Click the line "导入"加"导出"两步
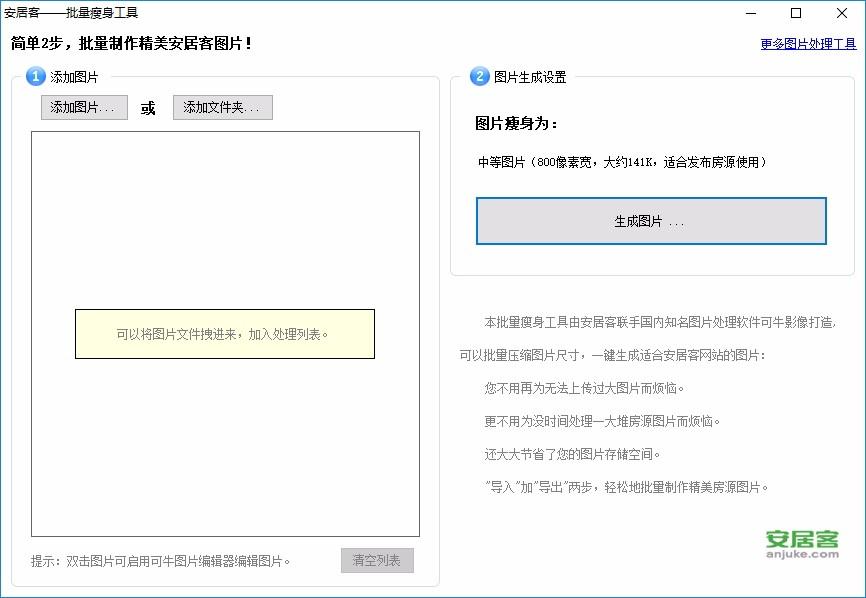The width and height of the screenshot is (866, 598). tap(626, 487)
